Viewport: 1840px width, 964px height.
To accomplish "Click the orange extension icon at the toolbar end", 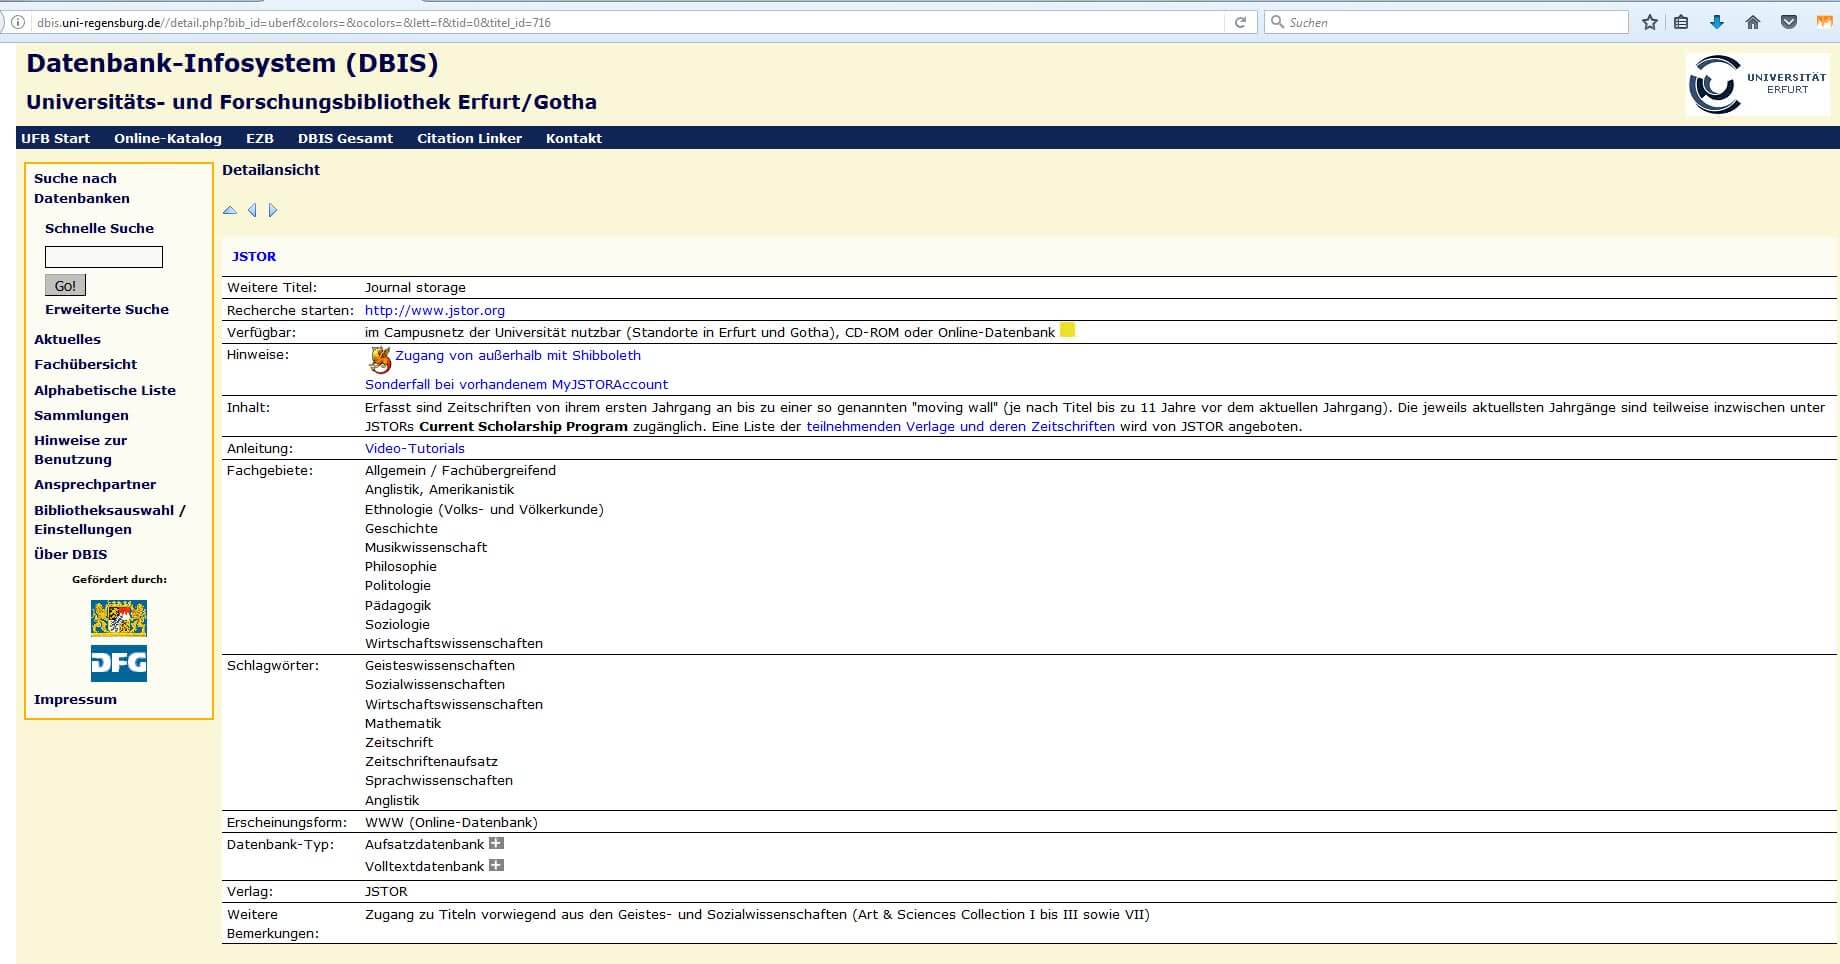I will (1824, 22).
